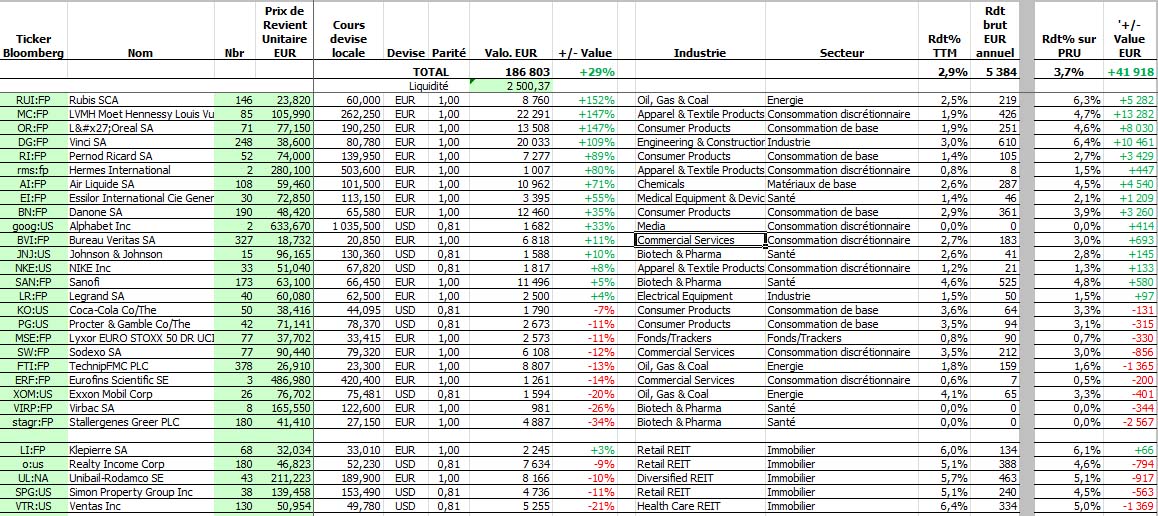Select the Diversified REIT cell
Screen dimensions: 1158x516
[x=700, y=478]
